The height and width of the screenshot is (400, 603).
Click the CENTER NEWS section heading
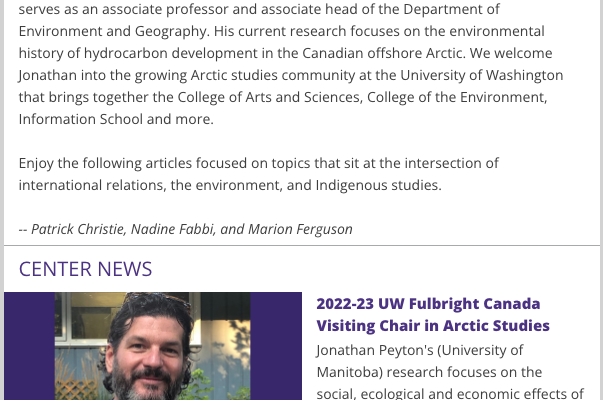point(85,269)
